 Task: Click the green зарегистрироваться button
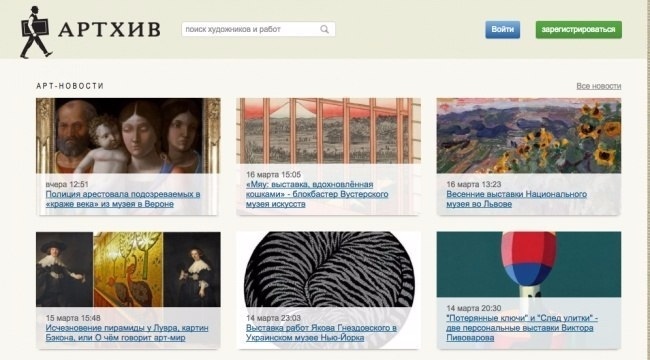[x=579, y=29]
